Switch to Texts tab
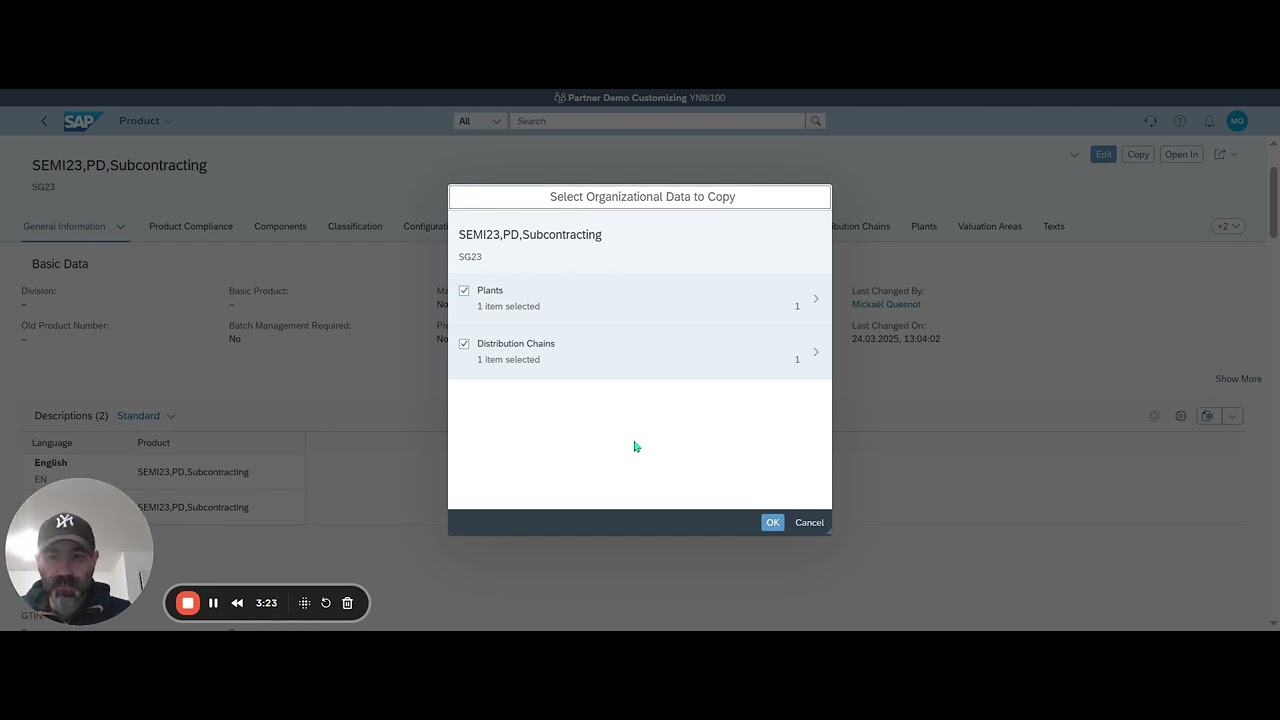1280x720 pixels. point(1054,227)
